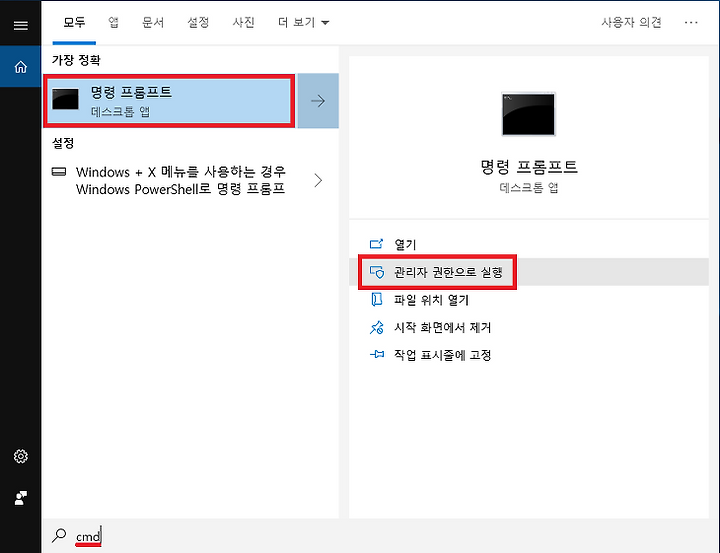Switch to the 문서 tab

pyautogui.click(x=153, y=22)
